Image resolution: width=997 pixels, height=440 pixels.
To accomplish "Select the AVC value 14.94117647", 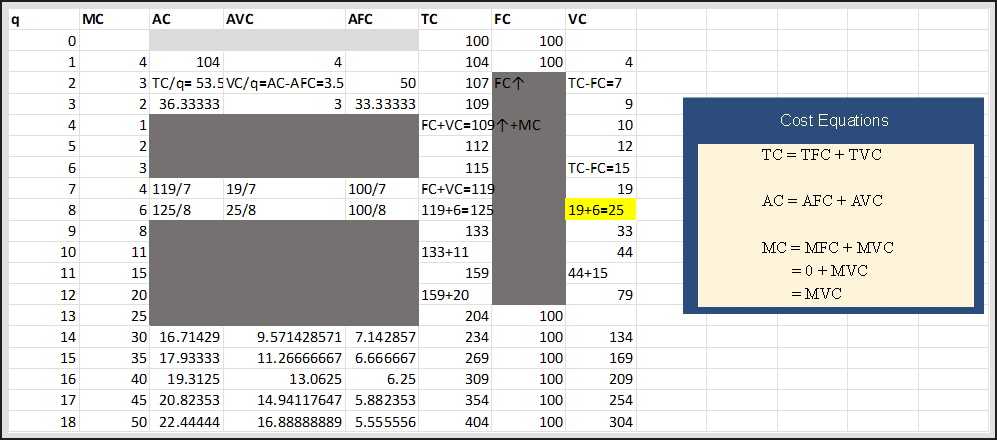I will (284, 401).
